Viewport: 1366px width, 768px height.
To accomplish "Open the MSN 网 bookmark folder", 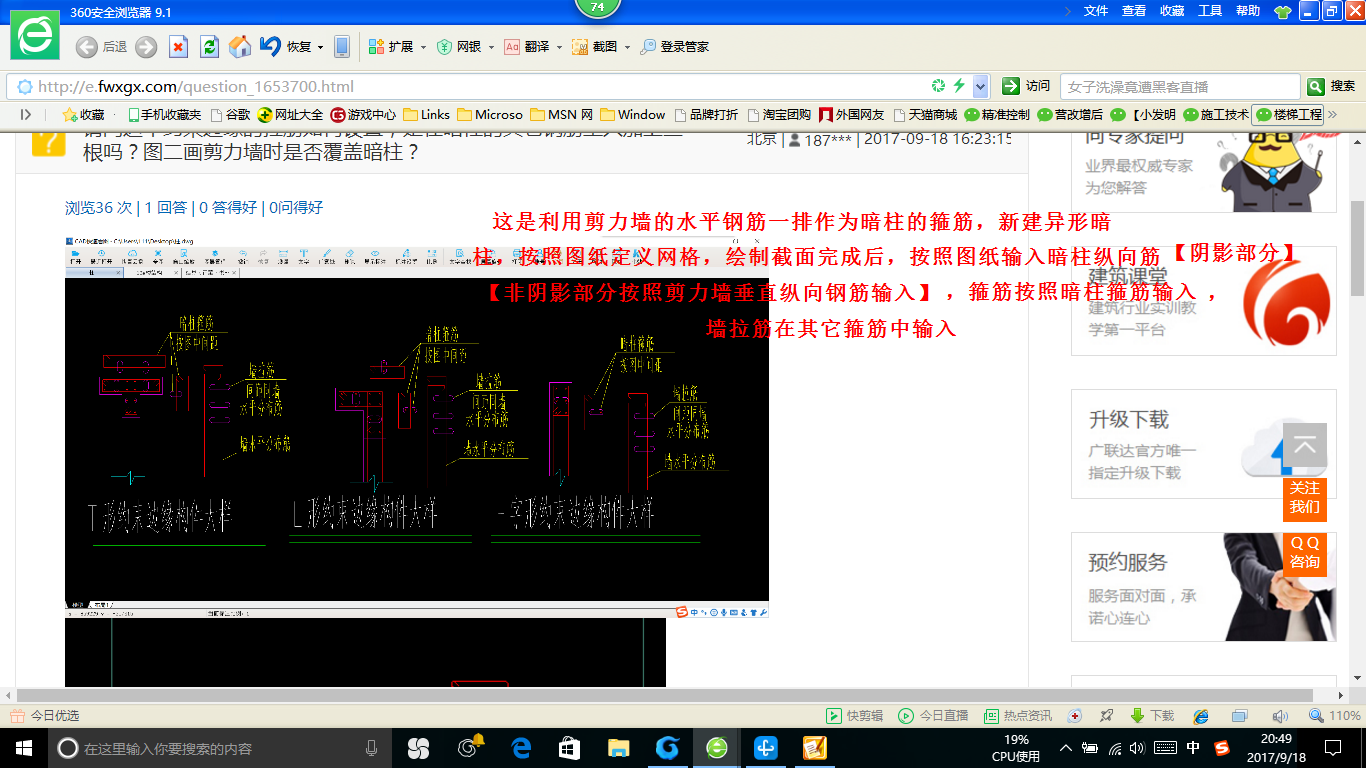I will click(563, 114).
